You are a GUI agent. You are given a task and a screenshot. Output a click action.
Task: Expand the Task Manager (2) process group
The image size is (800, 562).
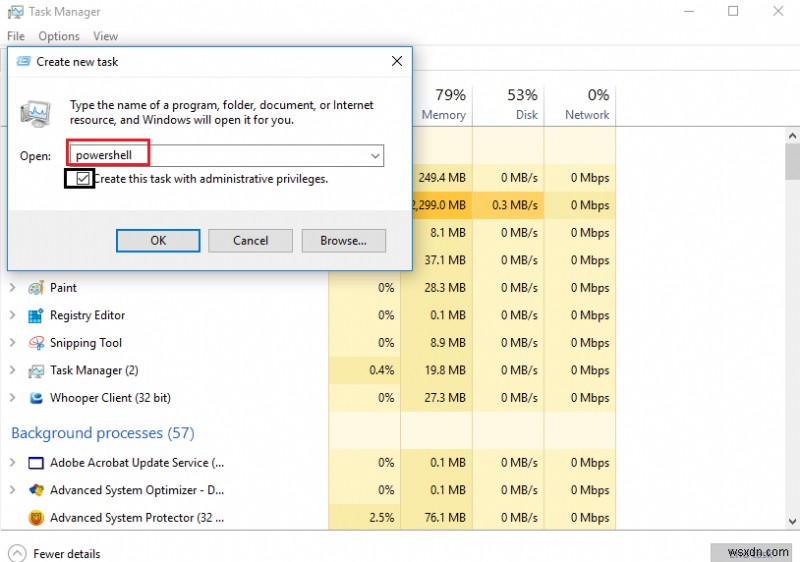[13, 370]
